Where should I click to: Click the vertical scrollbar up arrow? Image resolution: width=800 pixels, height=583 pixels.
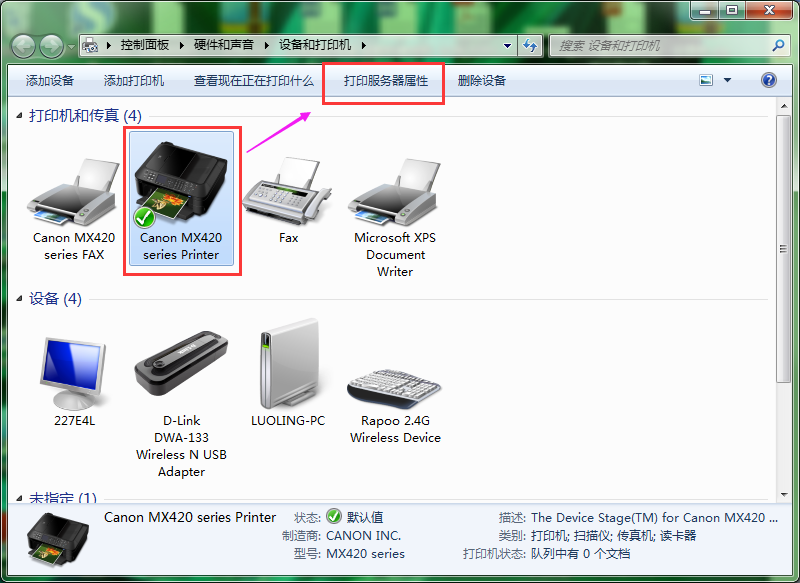(784, 106)
